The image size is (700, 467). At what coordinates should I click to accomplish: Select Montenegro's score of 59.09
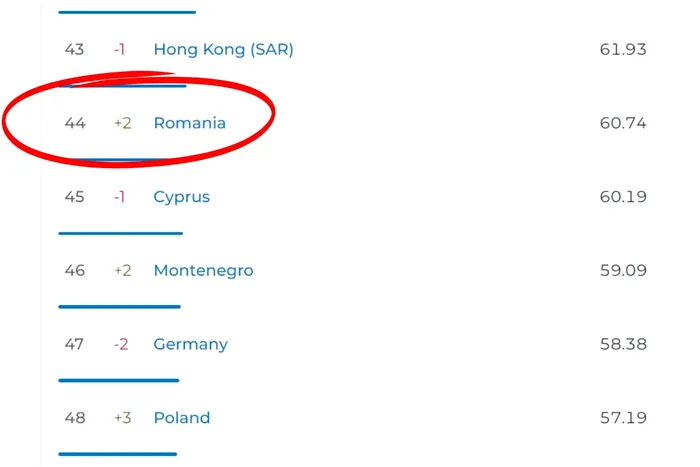pyautogui.click(x=623, y=270)
